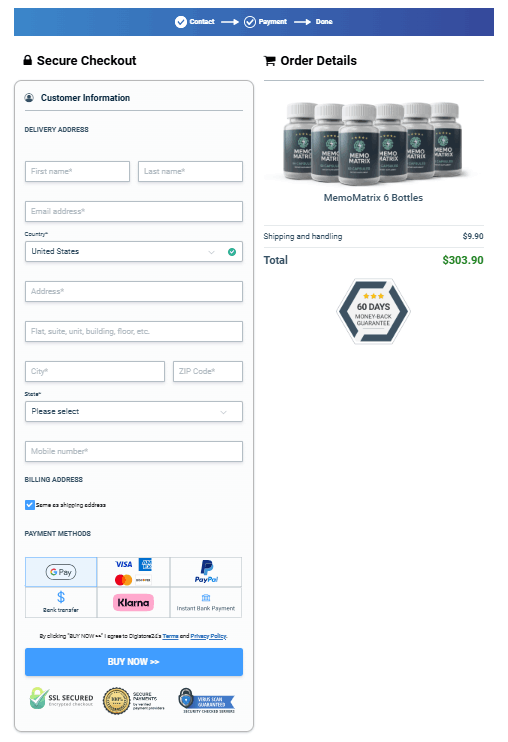This screenshot has width=508, height=742.
Task: Click the $303.90 total amount
Action: [x=463, y=260]
